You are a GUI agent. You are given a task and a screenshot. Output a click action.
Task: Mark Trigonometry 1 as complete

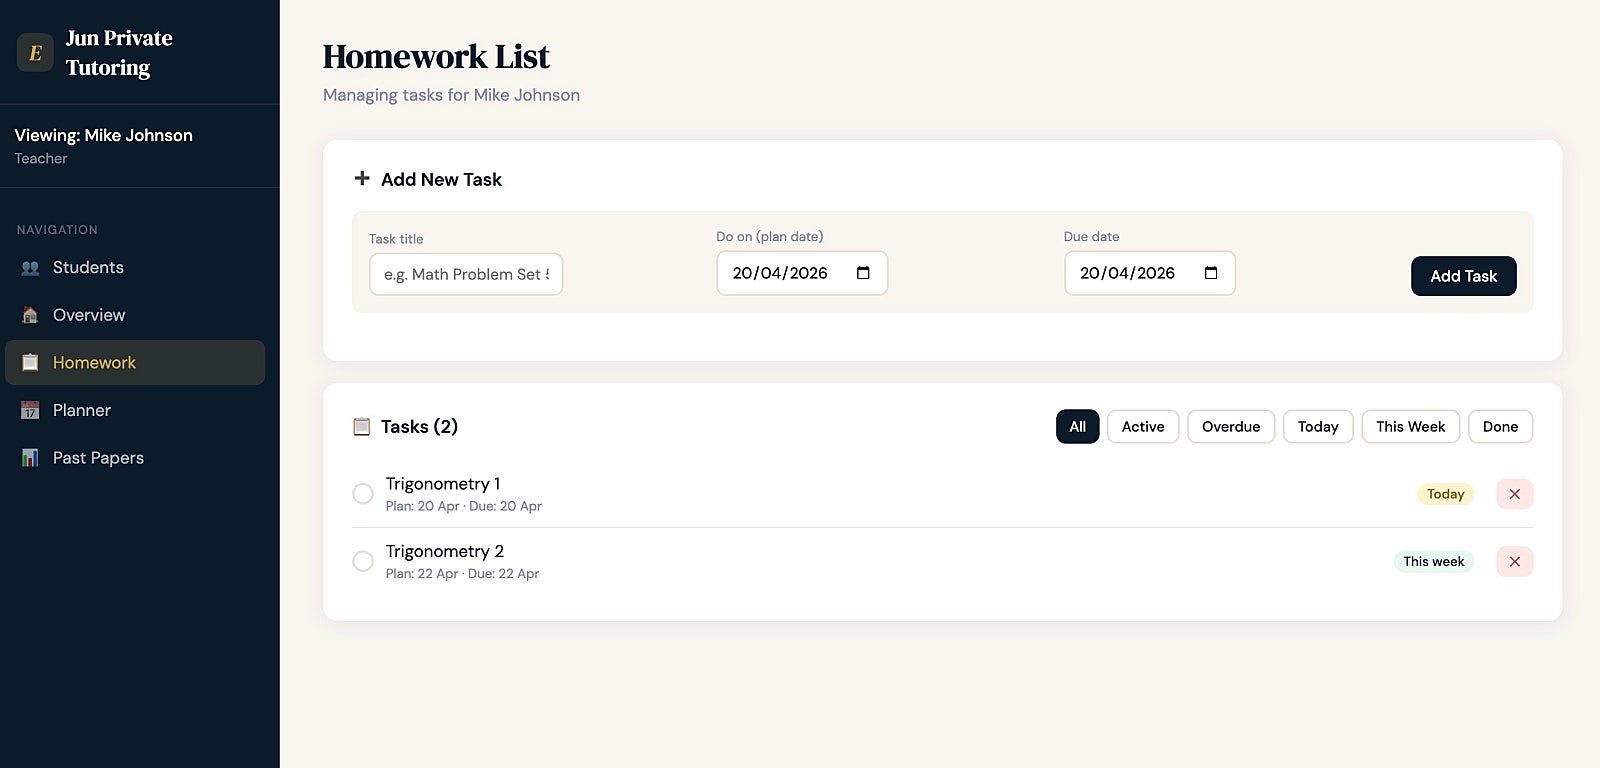click(x=363, y=494)
